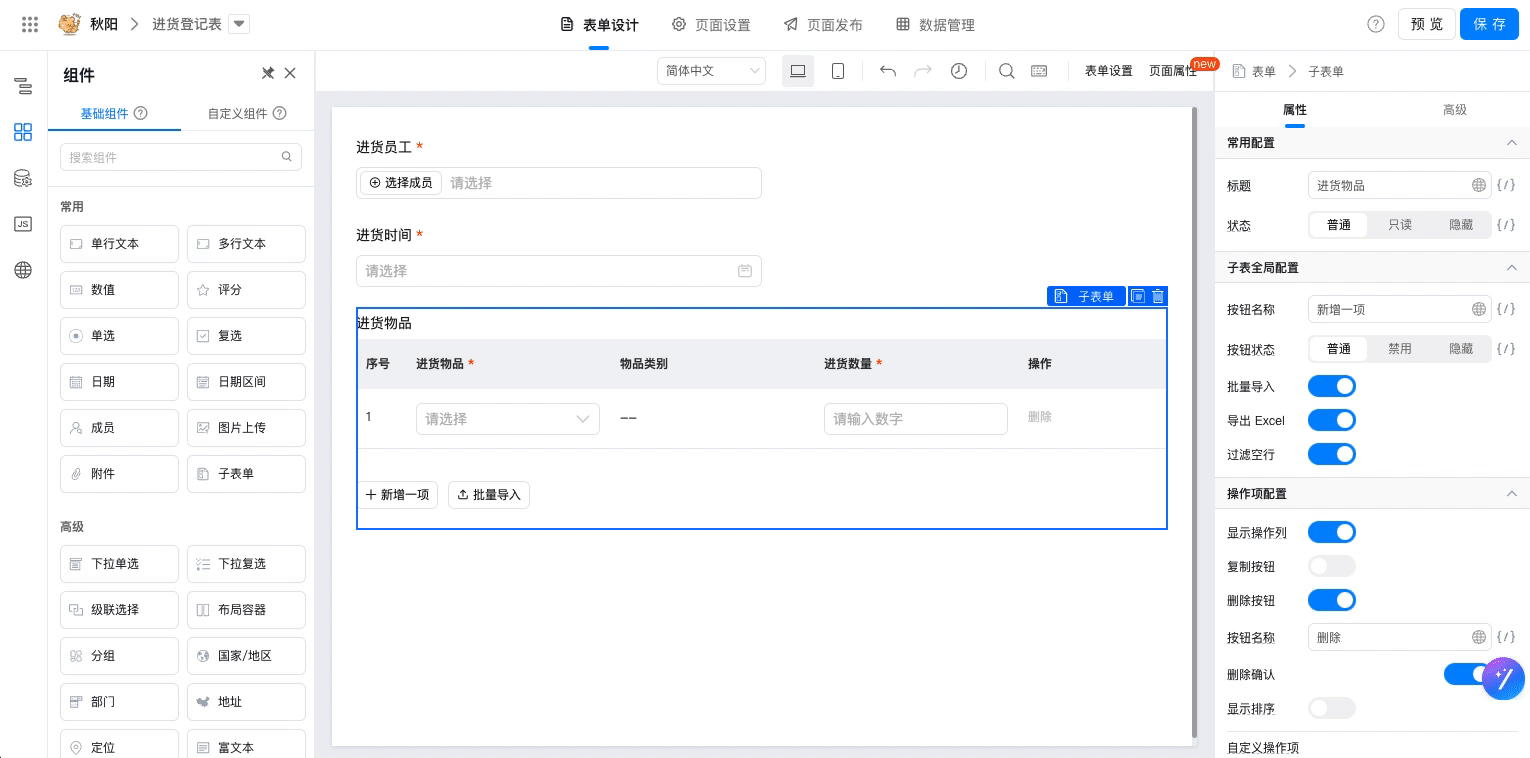Delete the selected 子表单 component
Screen dimensions: 1530x758
[x=1158, y=296]
